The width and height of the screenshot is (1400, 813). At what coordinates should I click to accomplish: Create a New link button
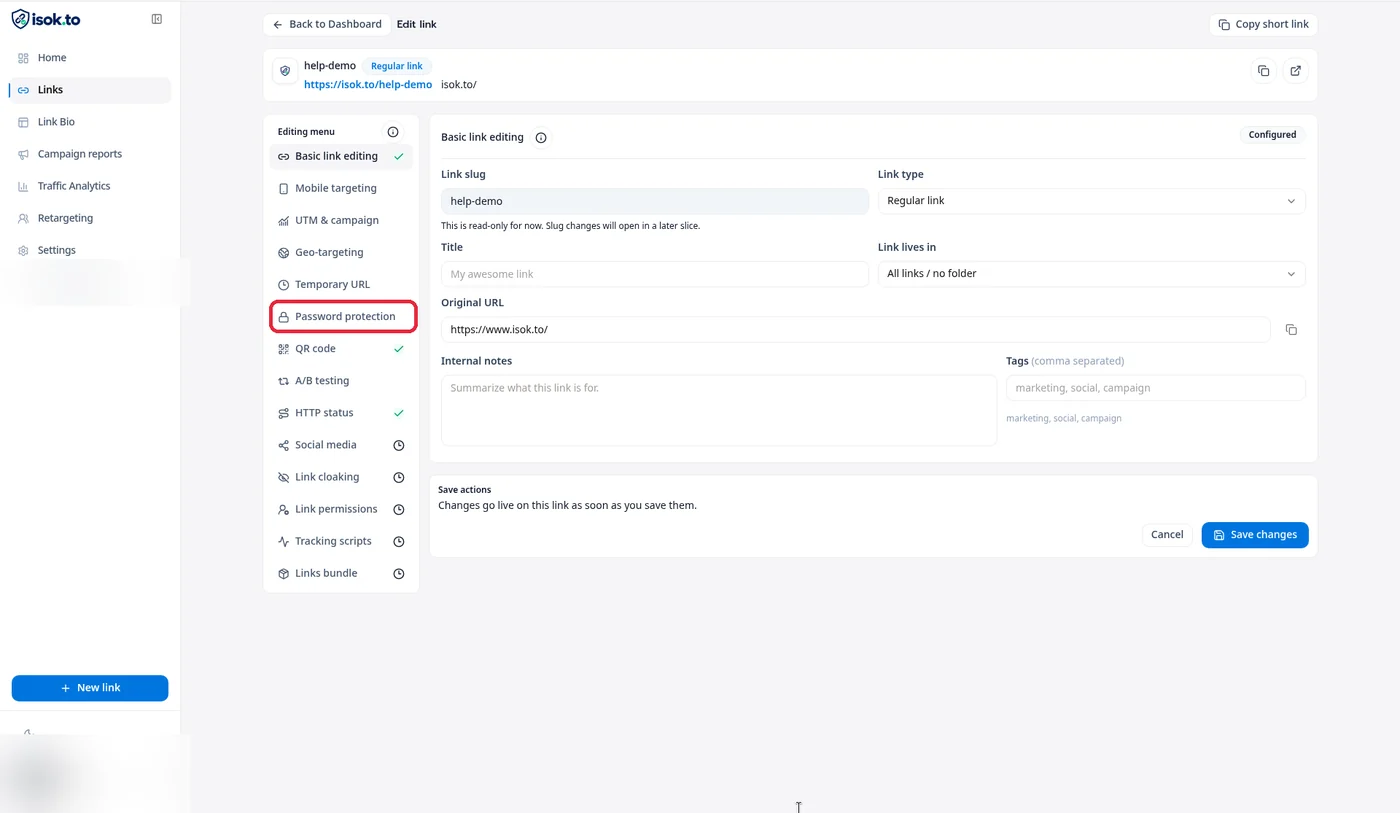[90, 688]
